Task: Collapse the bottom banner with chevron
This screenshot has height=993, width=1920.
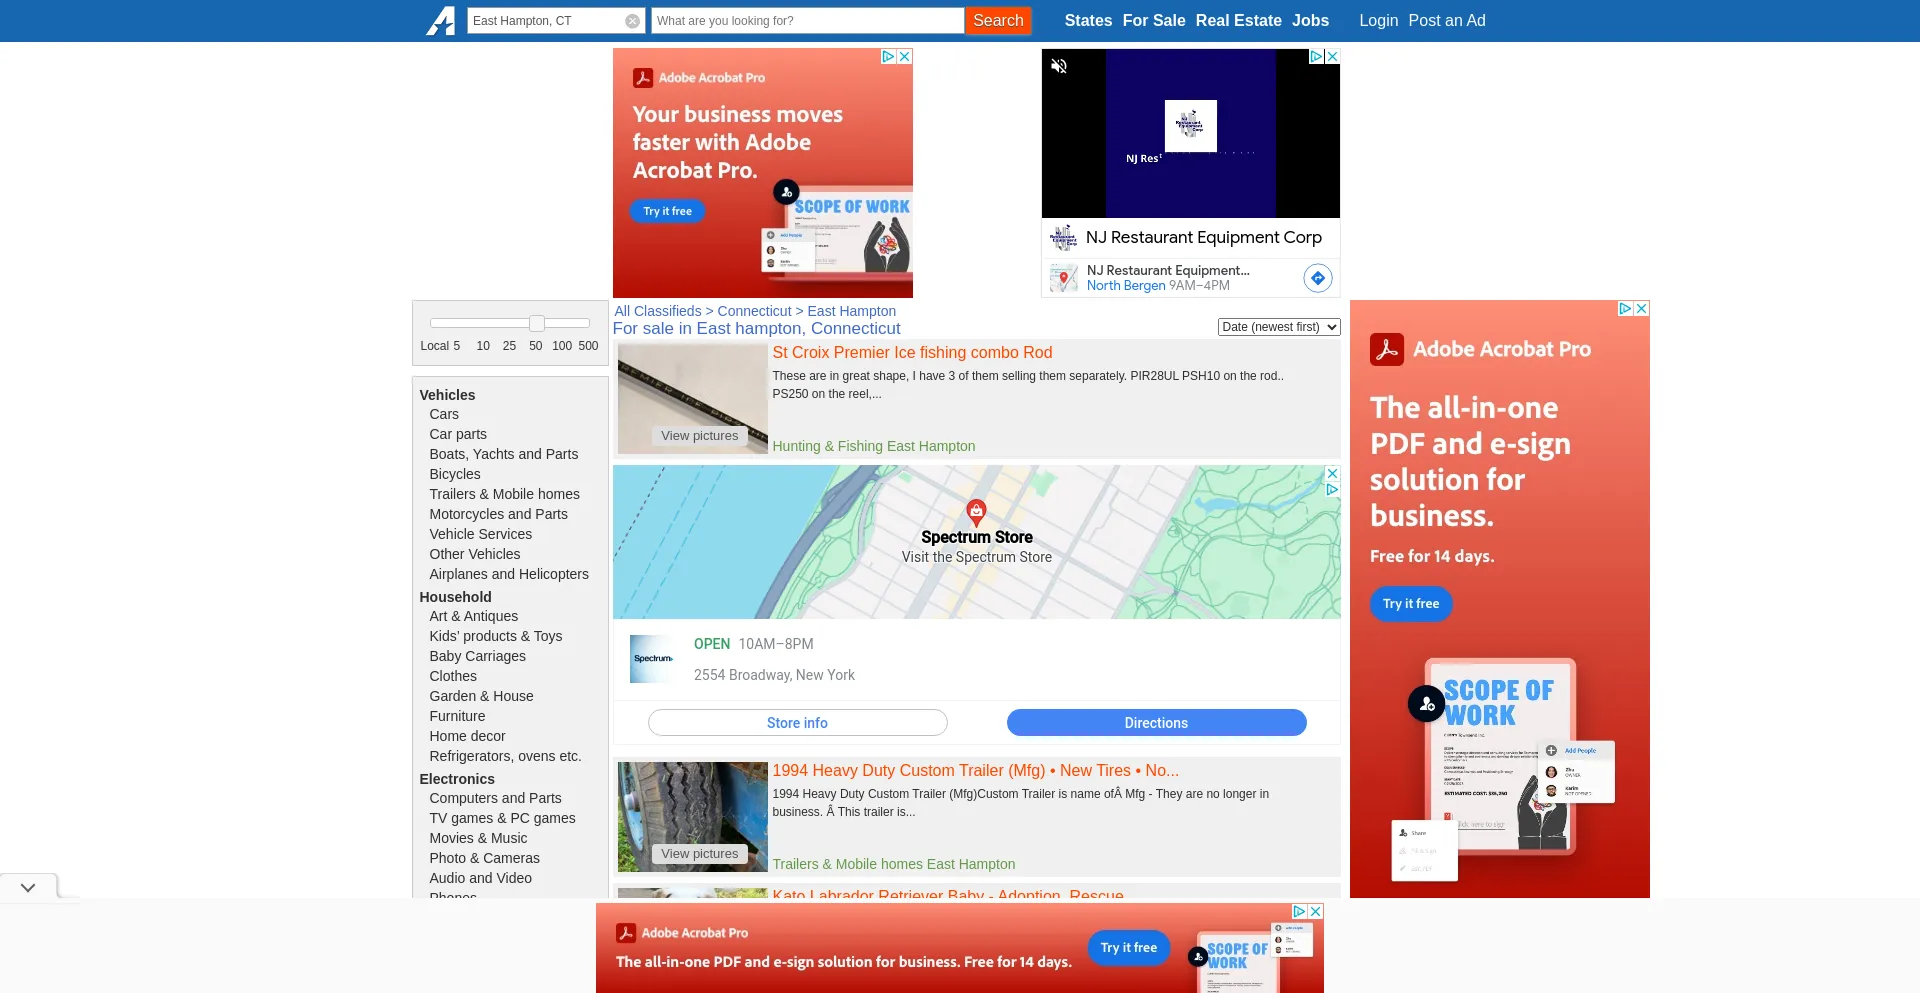Action: pyautogui.click(x=28, y=887)
